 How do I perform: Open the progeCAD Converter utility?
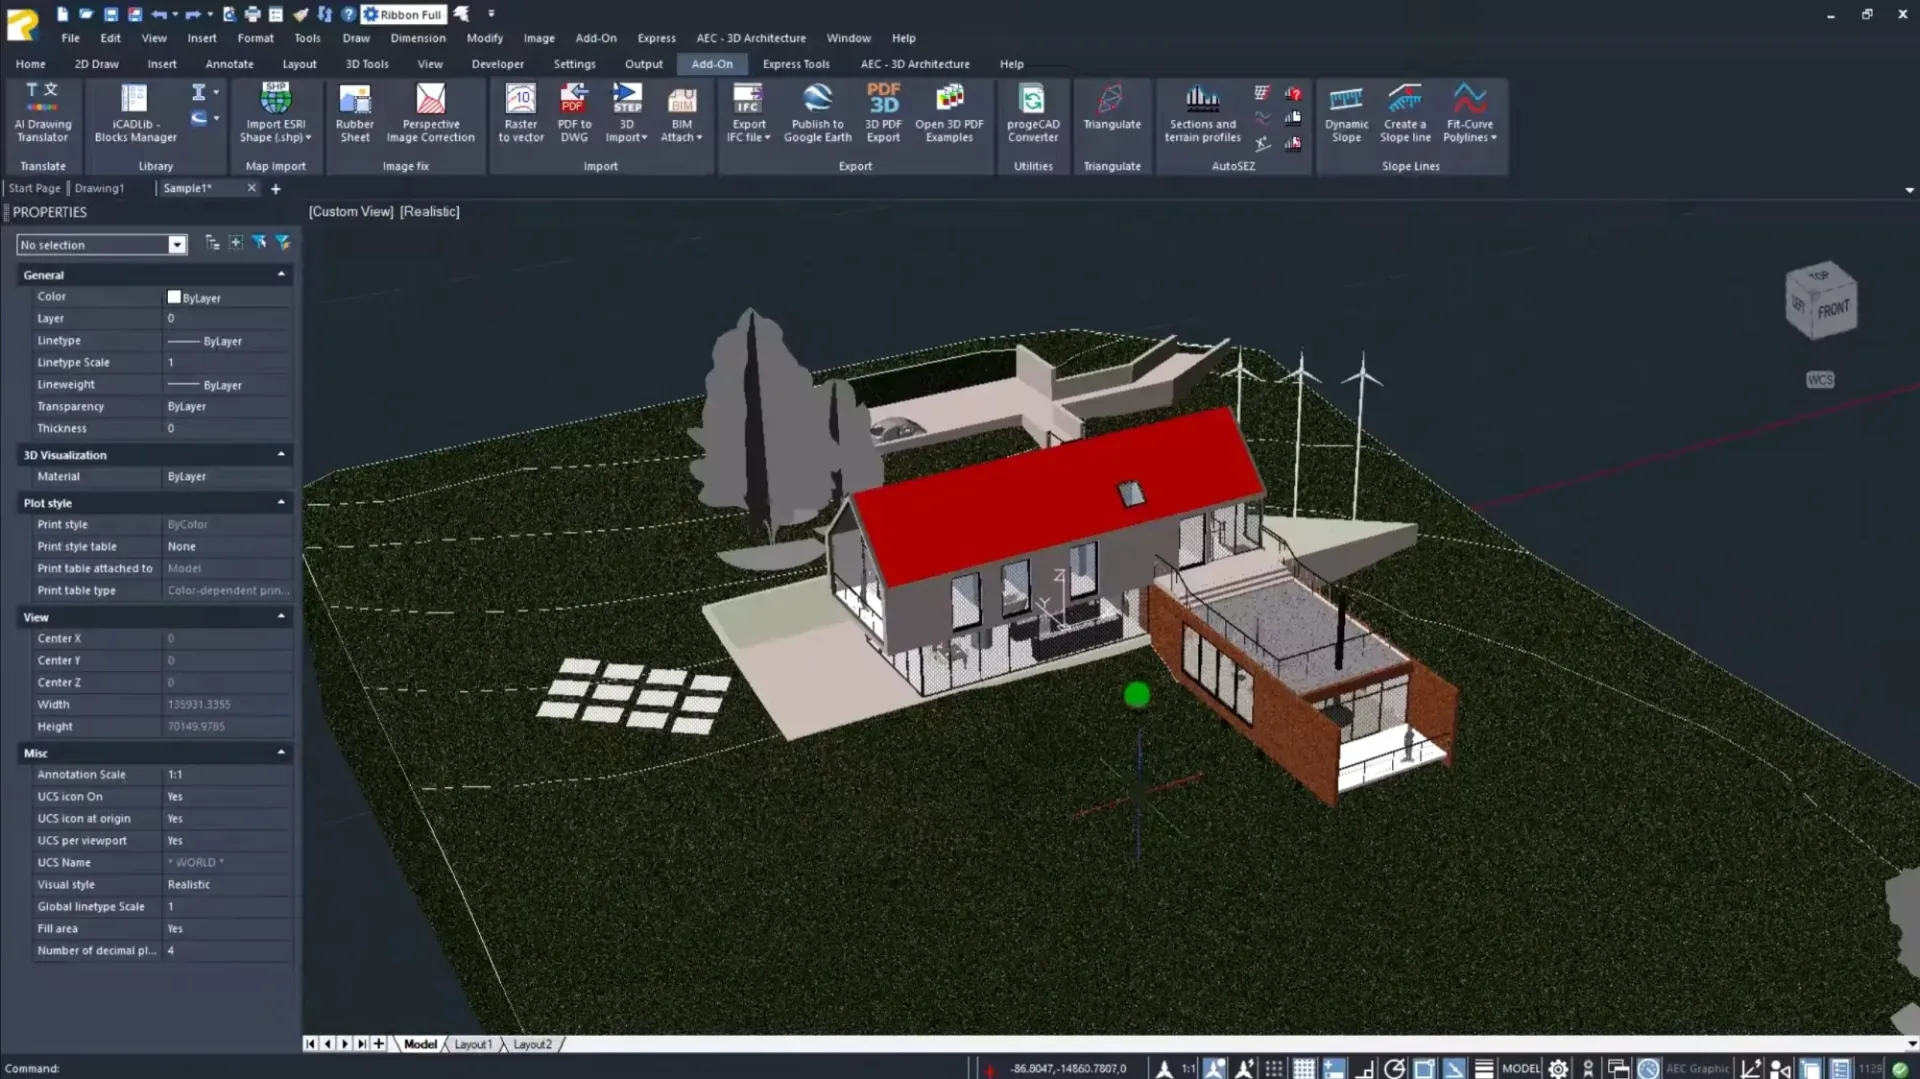coord(1032,112)
